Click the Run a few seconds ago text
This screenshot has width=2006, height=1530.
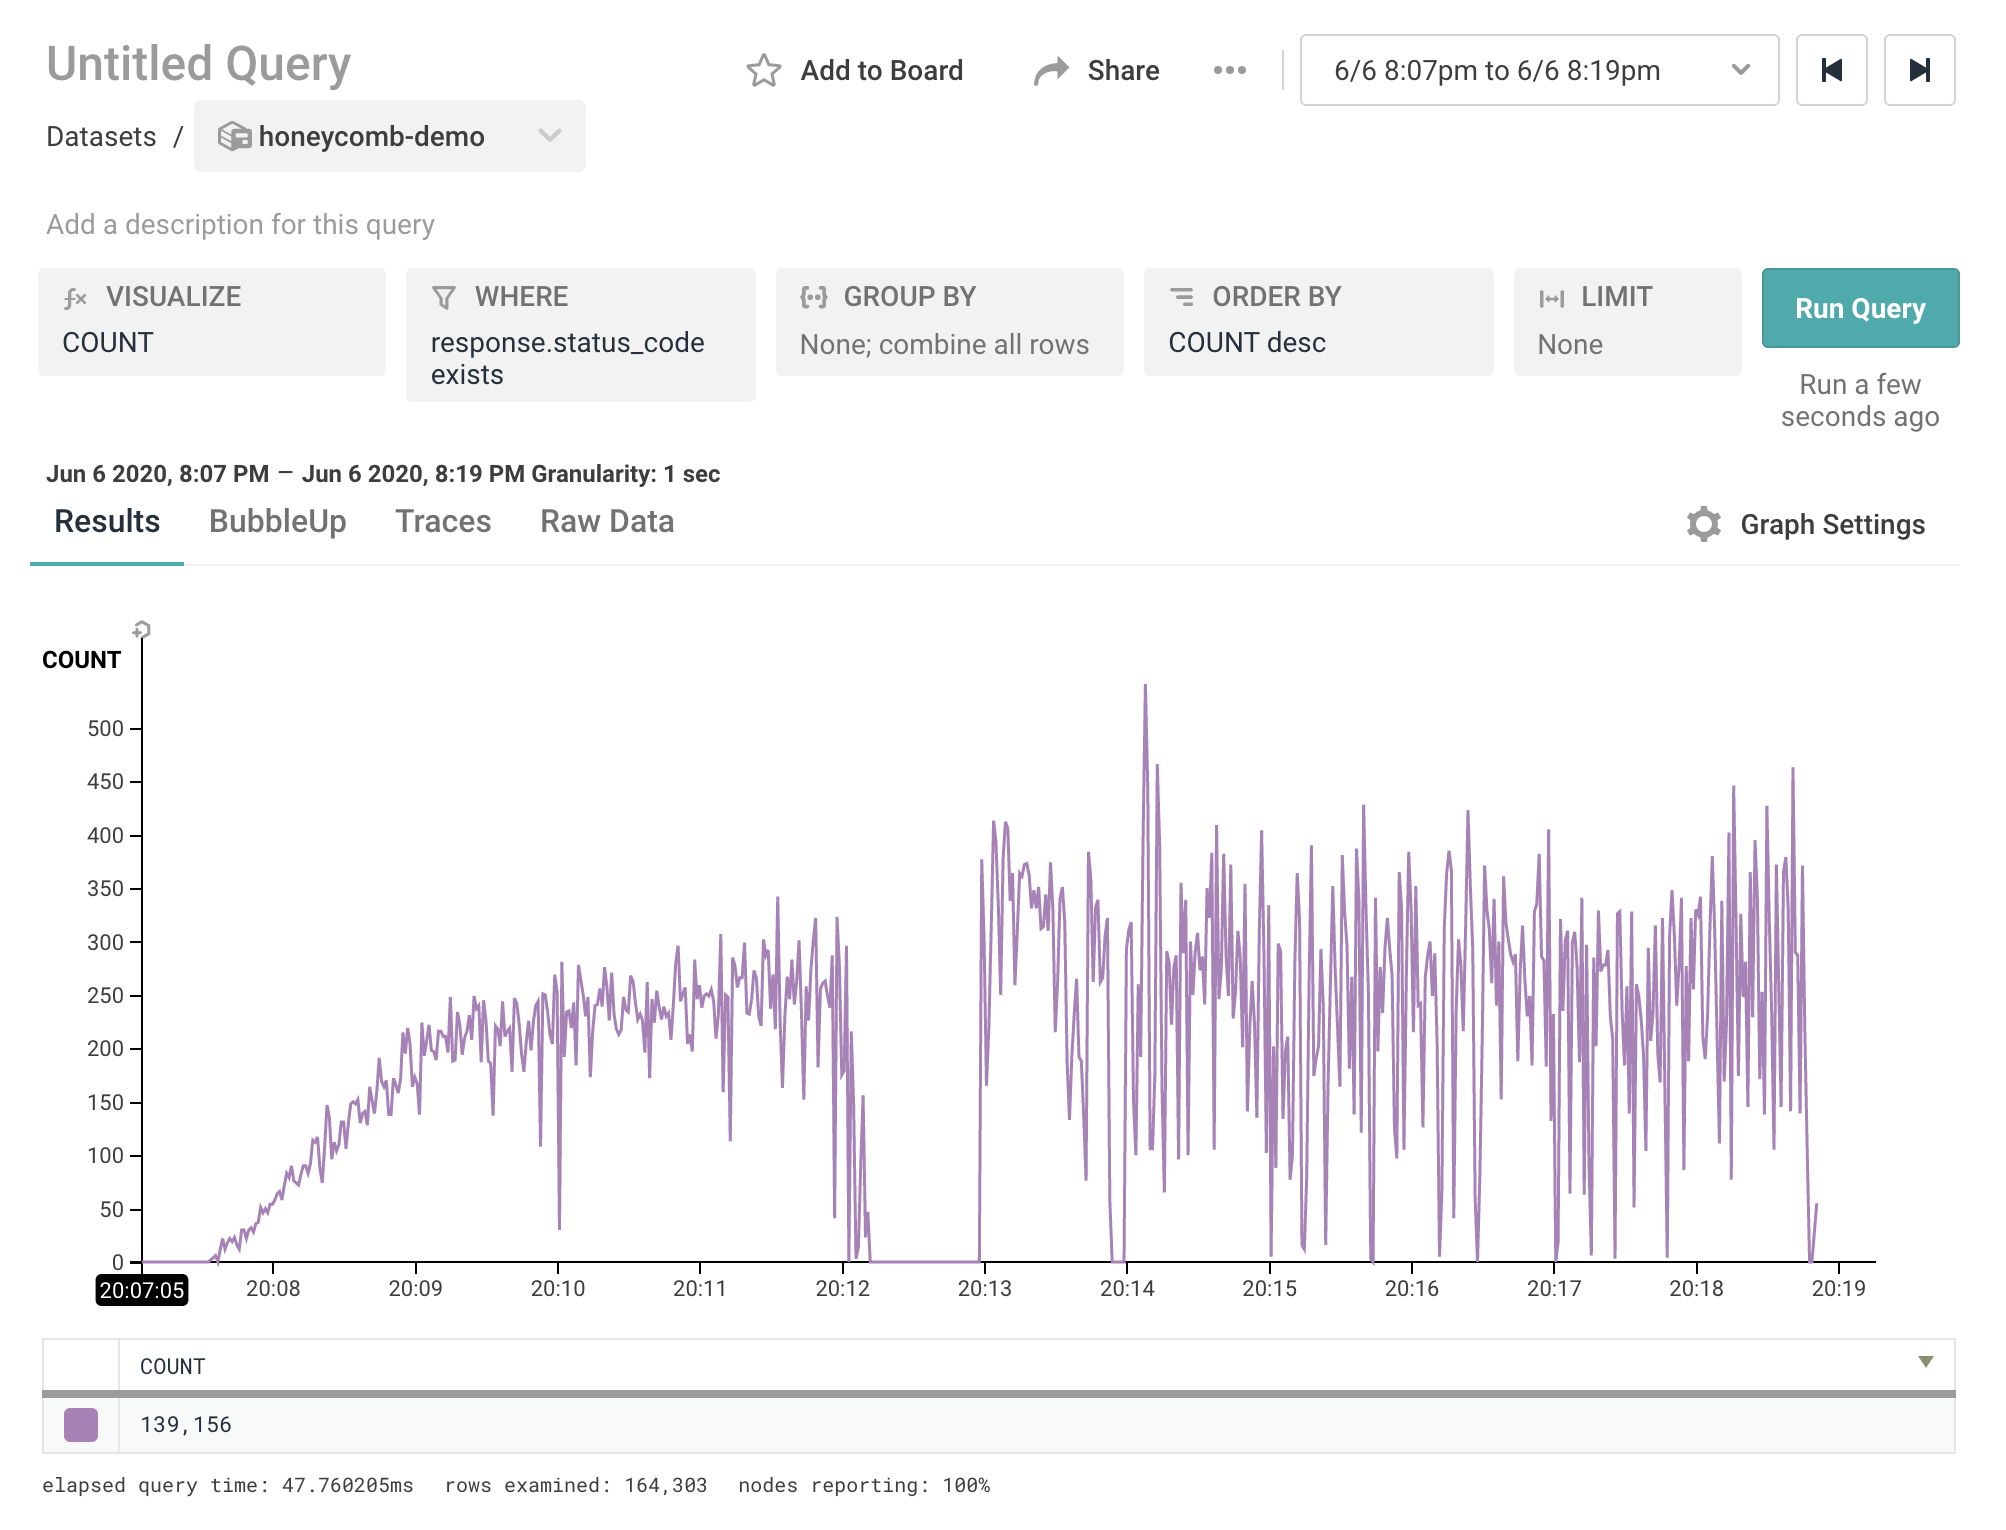pyautogui.click(x=1860, y=400)
